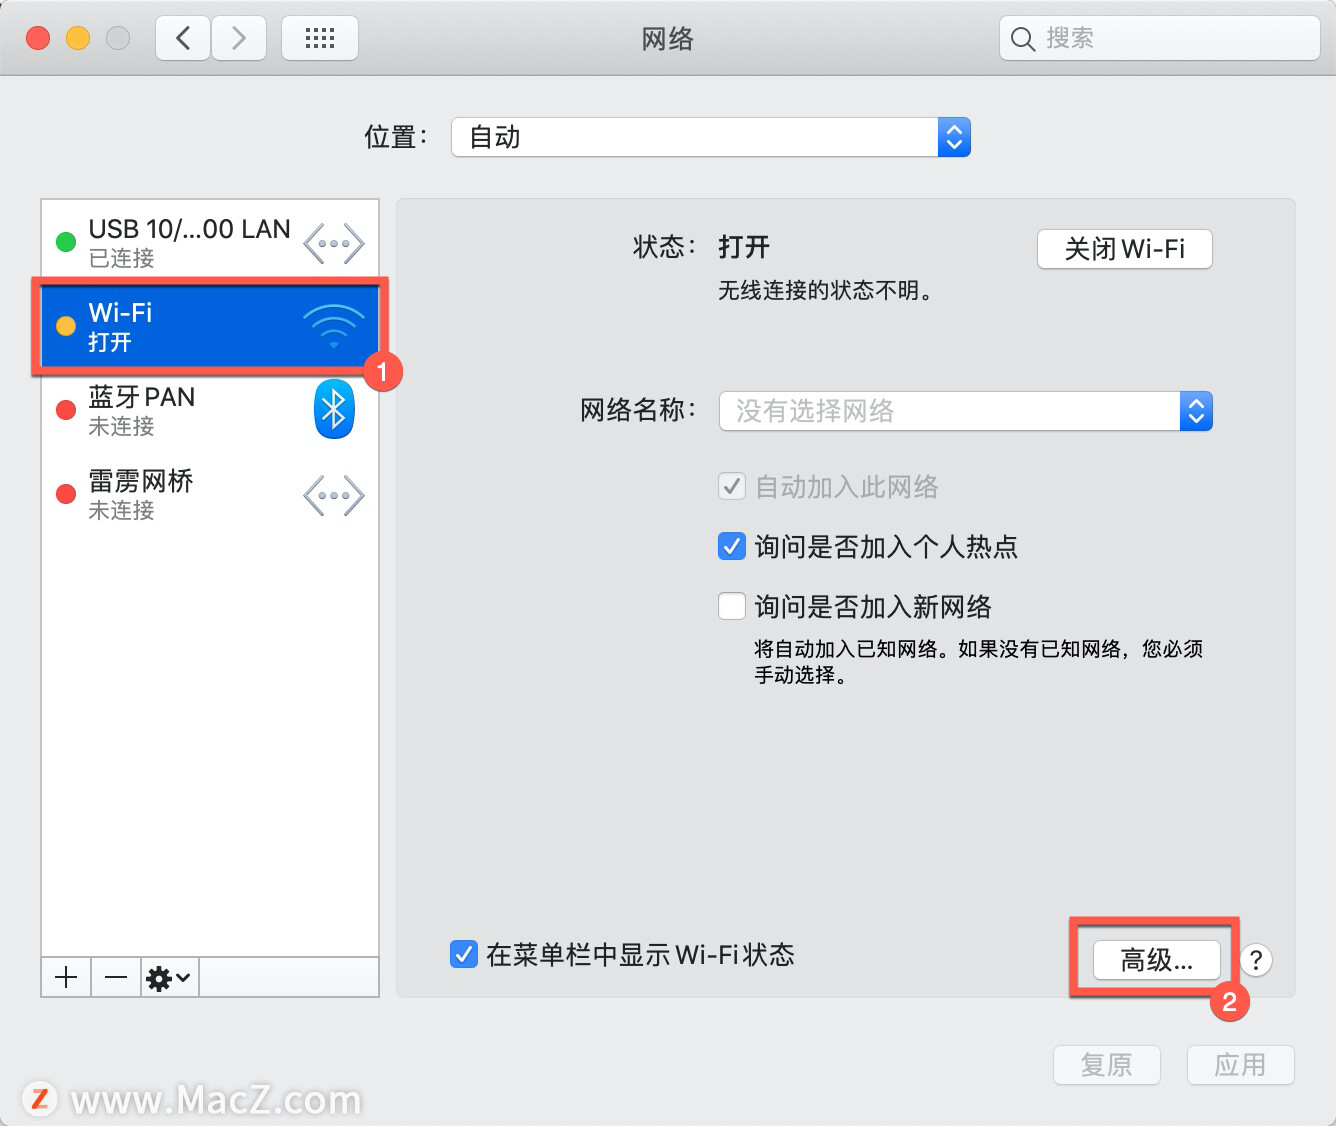Disable 询问是否加入个人热点 checkbox

(x=731, y=546)
